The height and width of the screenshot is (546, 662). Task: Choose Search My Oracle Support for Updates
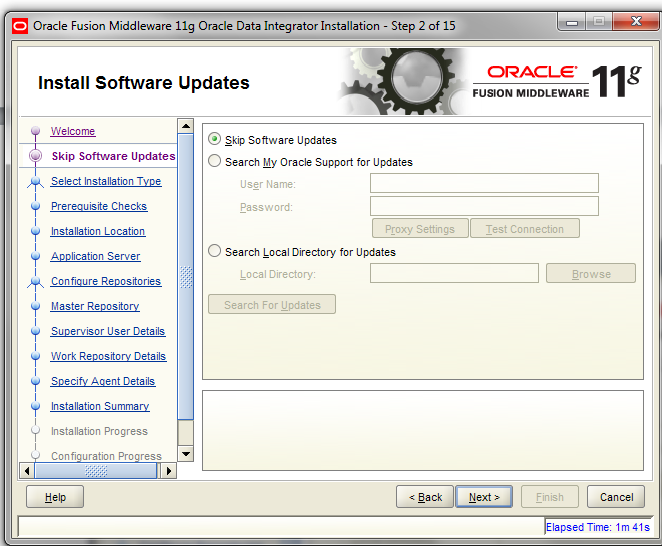[214, 161]
